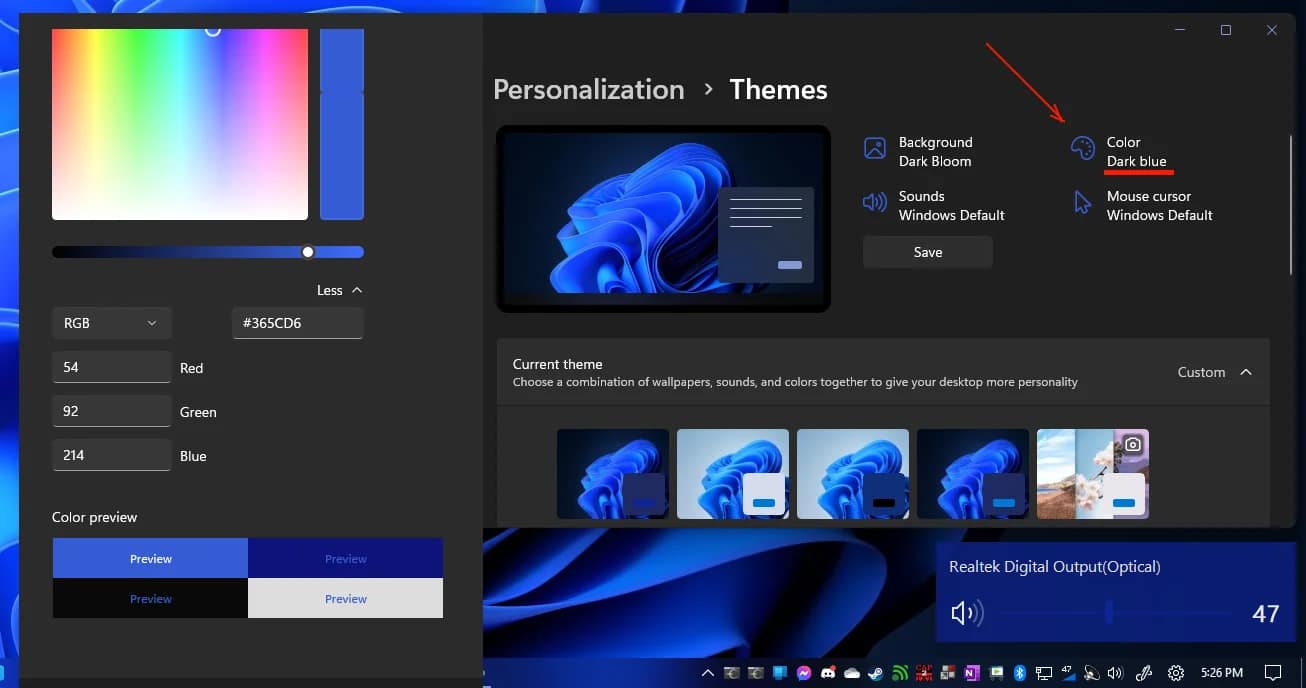The height and width of the screenshot is (688, 1306).
Task: Open the Background Dark Bloom setting
Action: (917, 151)
